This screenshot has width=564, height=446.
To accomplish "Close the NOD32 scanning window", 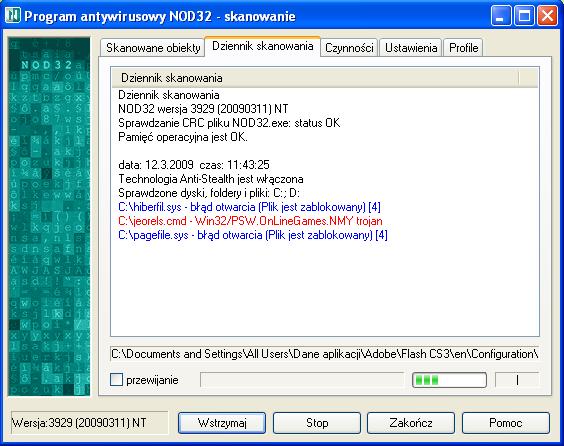I will tap(547, 16).
